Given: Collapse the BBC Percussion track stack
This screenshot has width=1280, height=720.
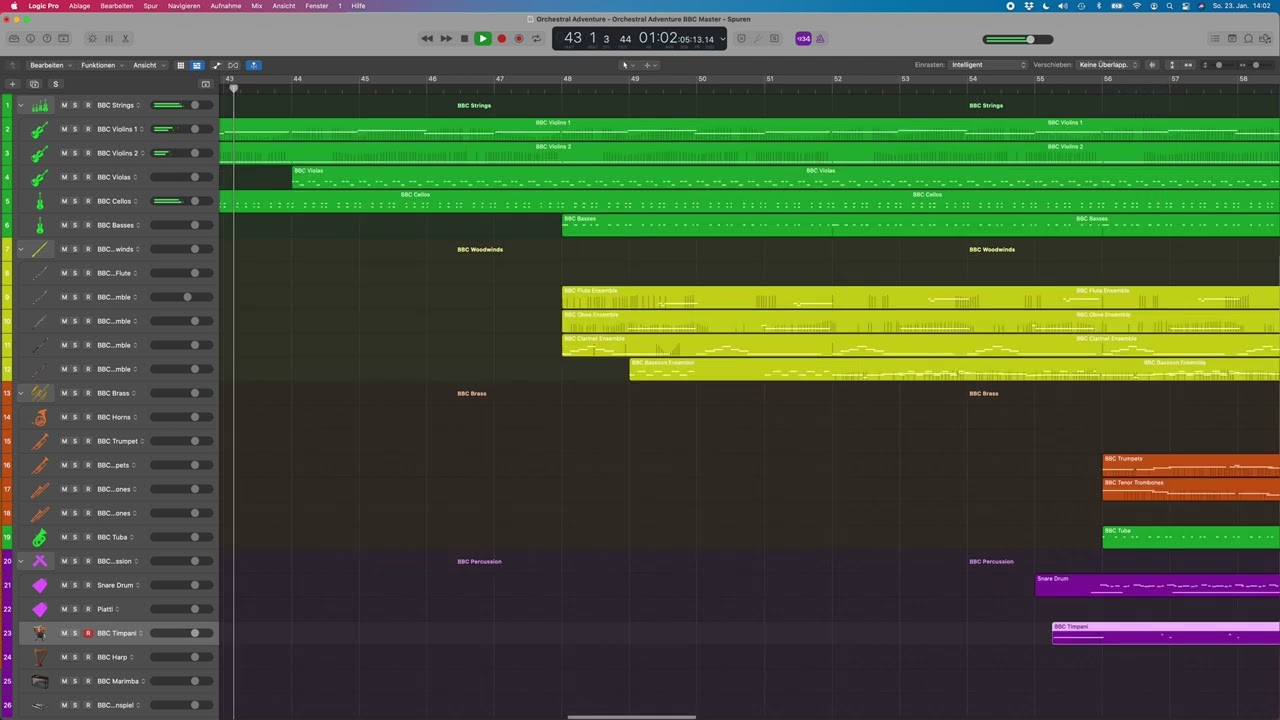Looking at the screenshot, I should (20, 561).
